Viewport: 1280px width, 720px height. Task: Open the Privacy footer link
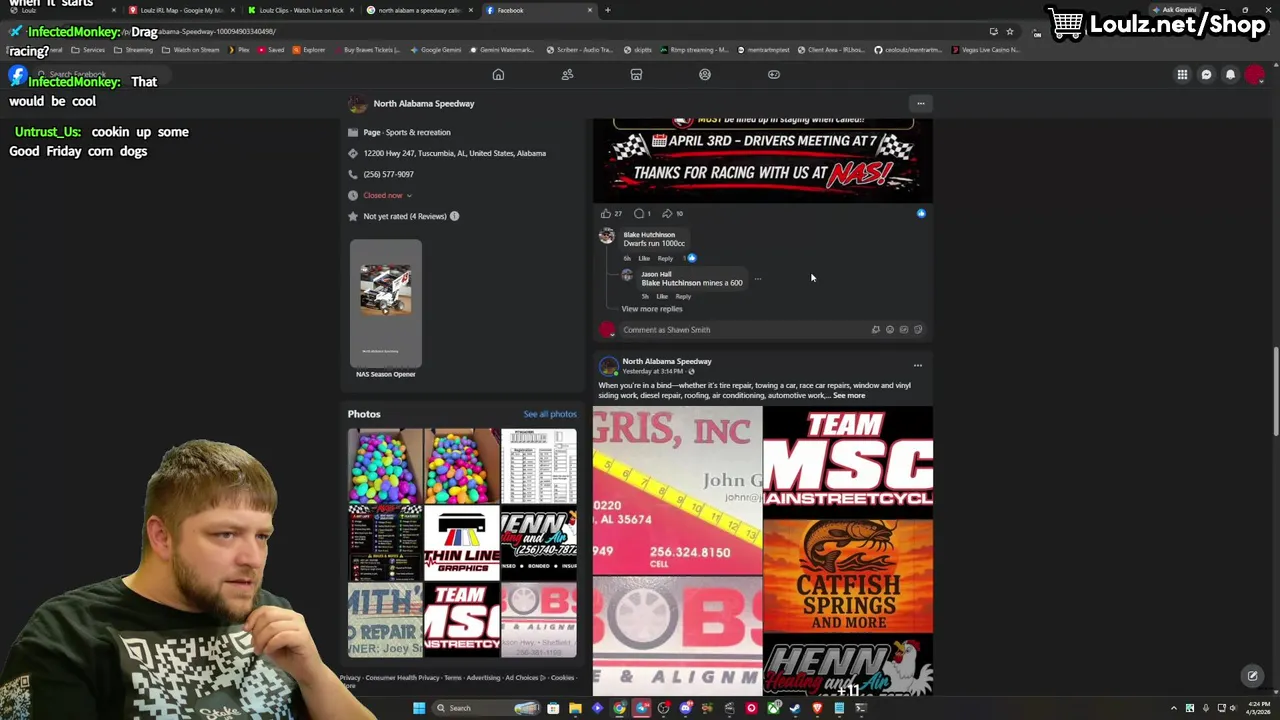pyautogui.click(x=350, y=678)
